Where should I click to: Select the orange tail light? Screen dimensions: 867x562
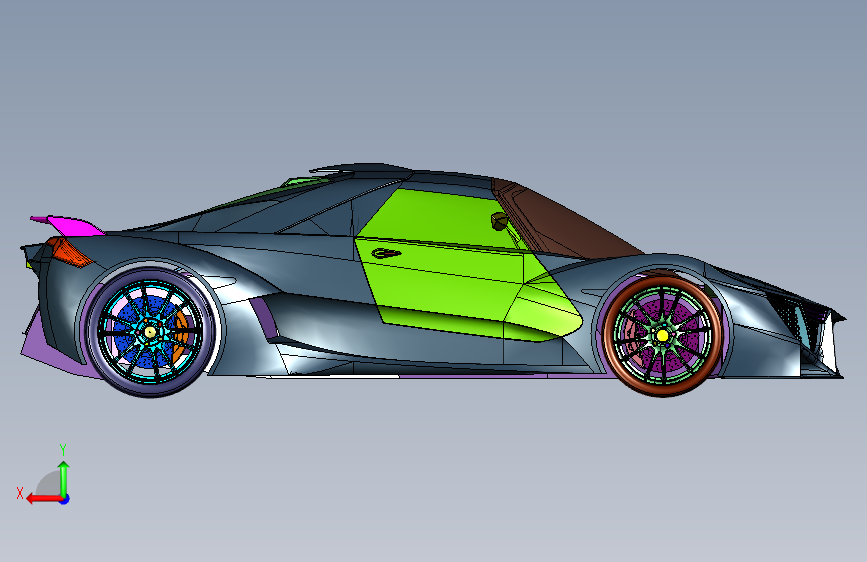pyautogui.click(x=69, y=252)
